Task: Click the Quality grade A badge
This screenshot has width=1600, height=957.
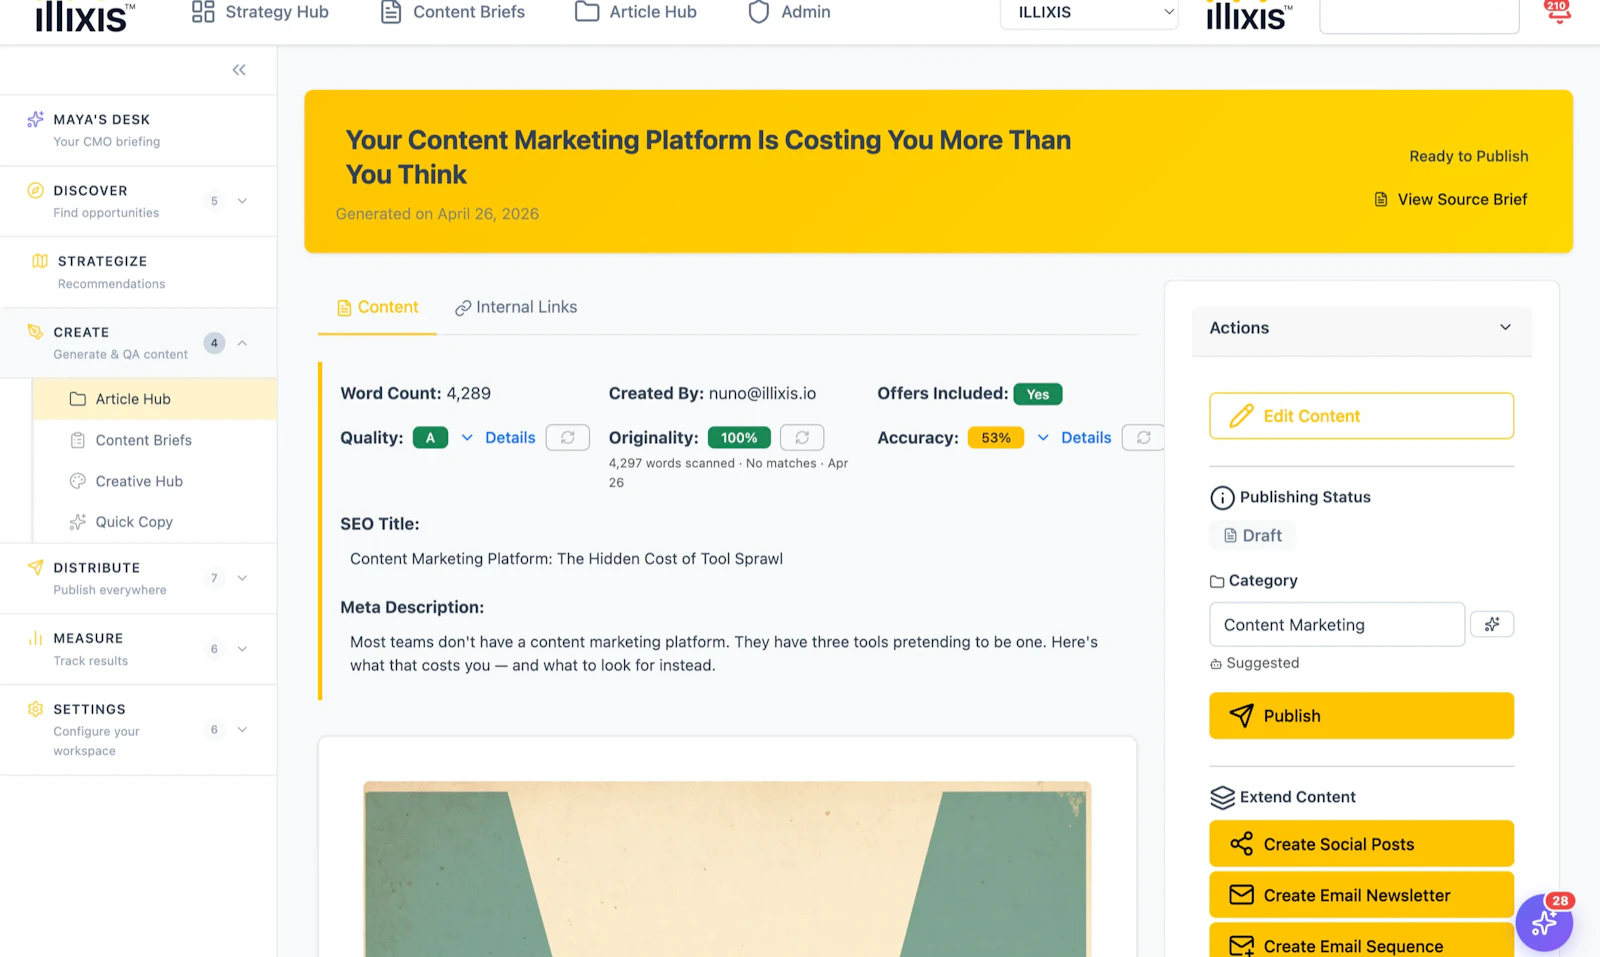Action: (430, 438)
